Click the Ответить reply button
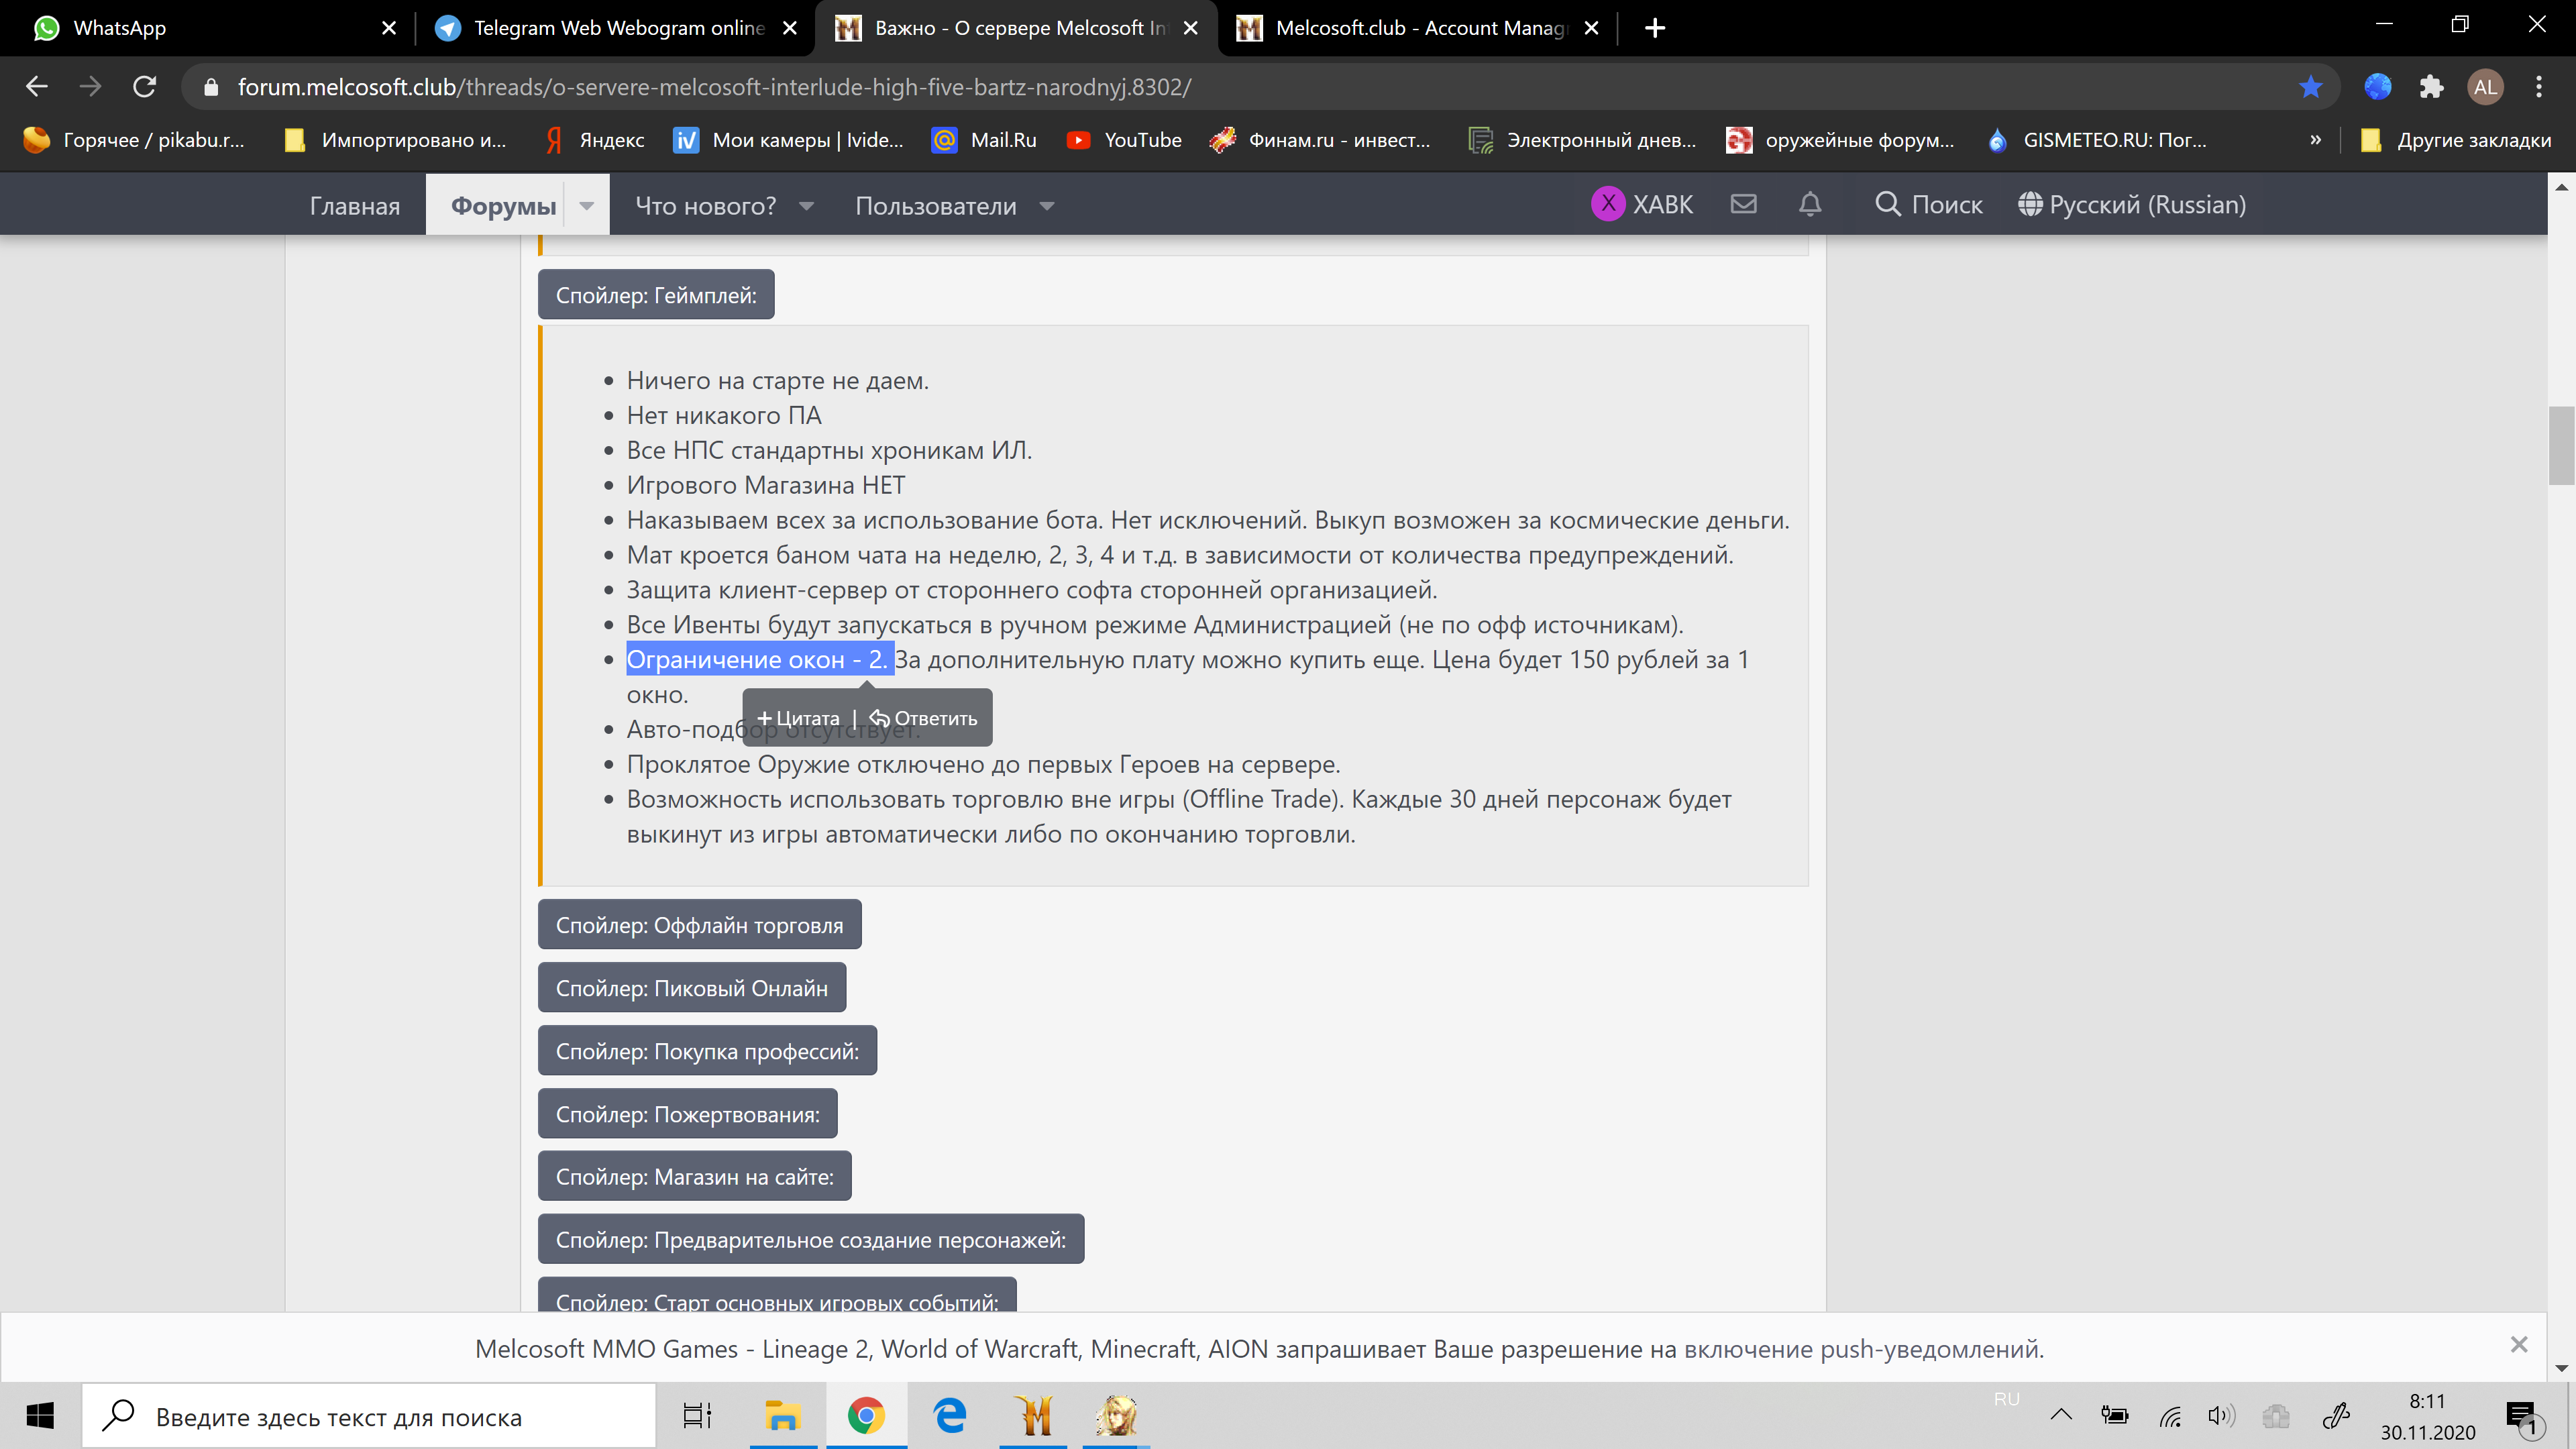Viewport: 2576px width, 1449px height. (x=924, y=718)
